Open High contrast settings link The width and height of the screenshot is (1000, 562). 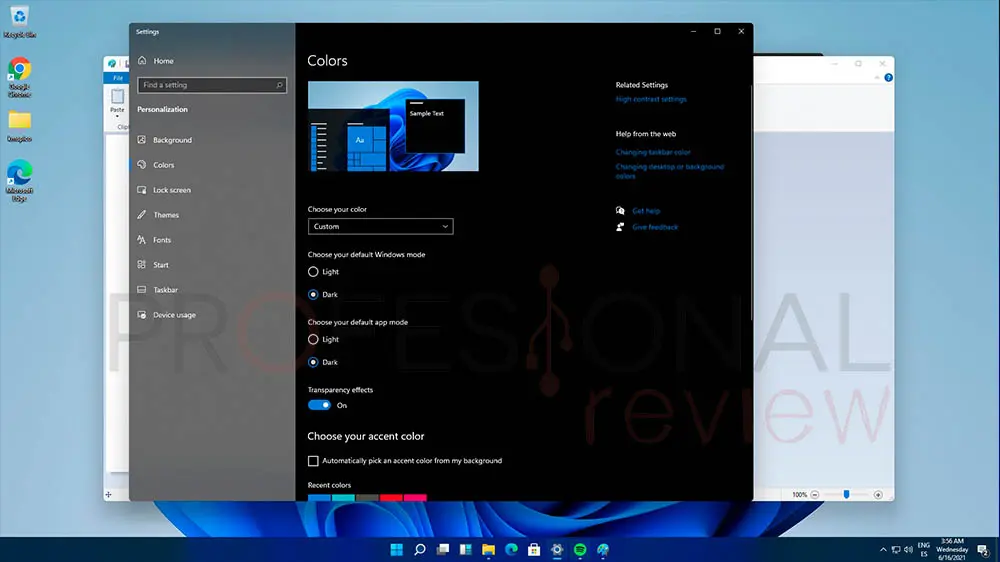pos(651,100)
